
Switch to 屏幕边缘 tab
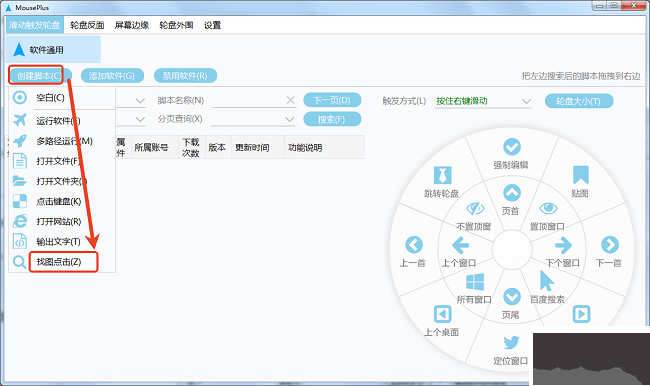click(x=132, y=25)
